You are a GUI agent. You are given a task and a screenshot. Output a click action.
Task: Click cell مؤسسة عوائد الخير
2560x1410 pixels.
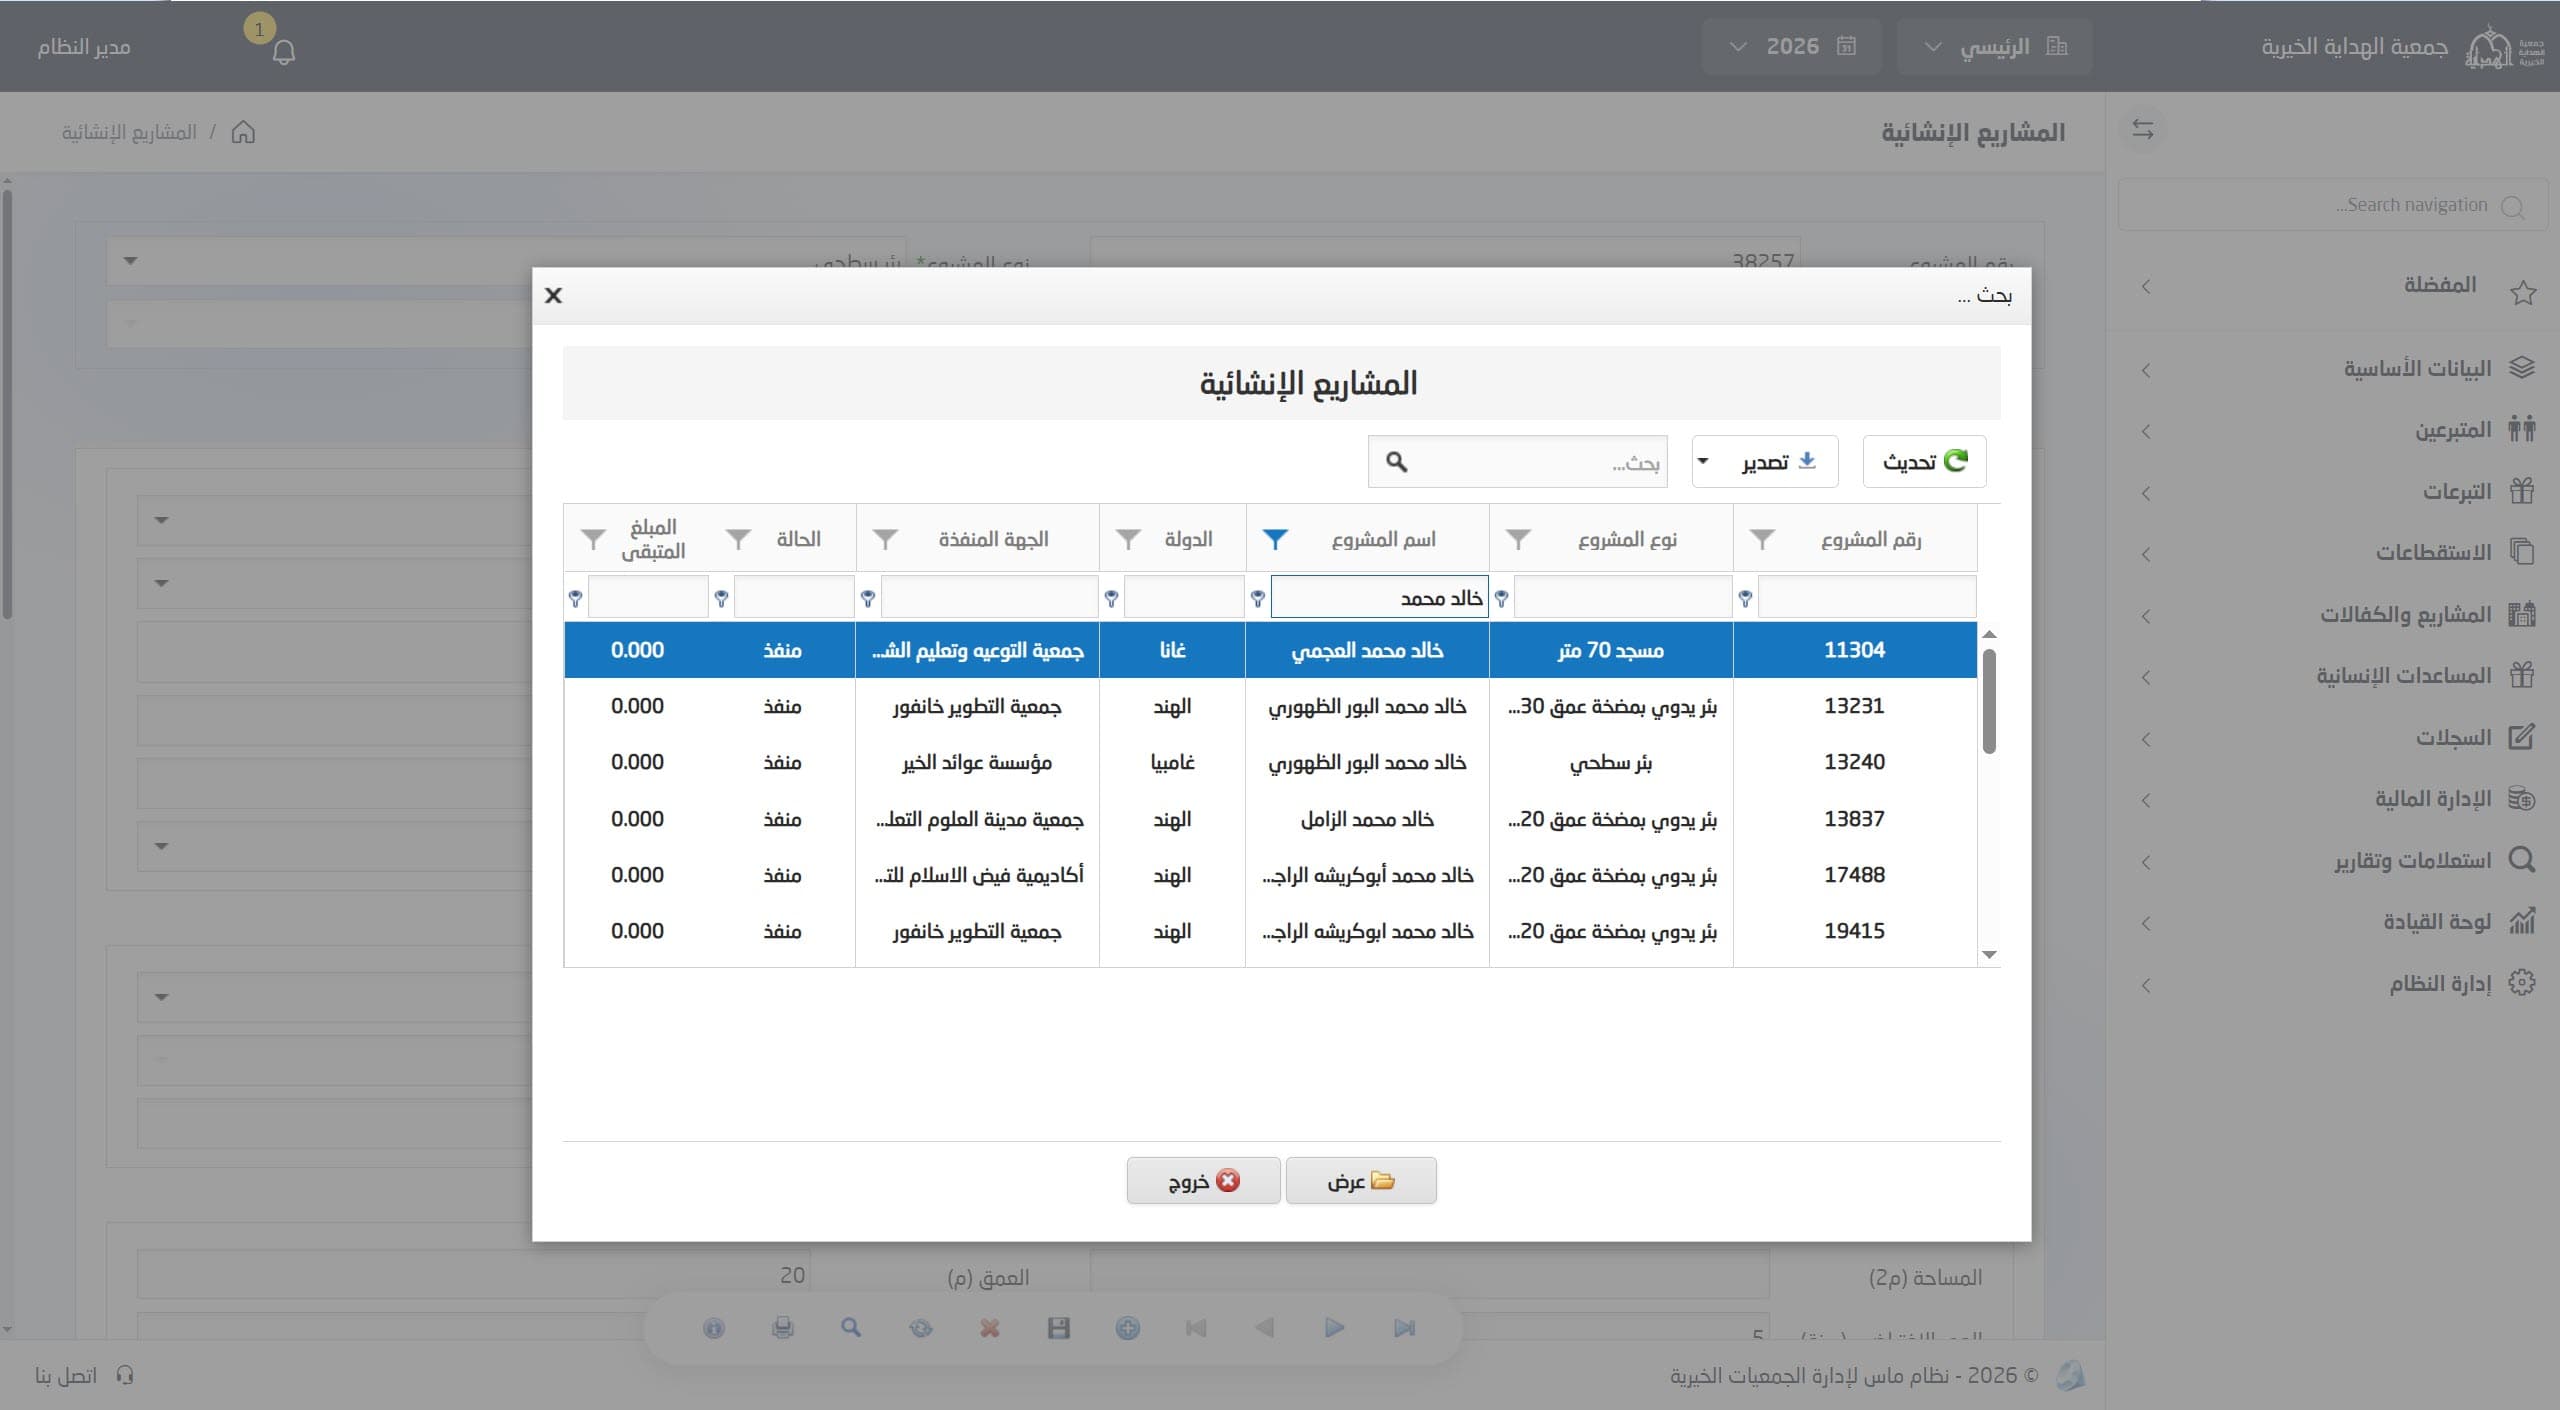[976, 763]
